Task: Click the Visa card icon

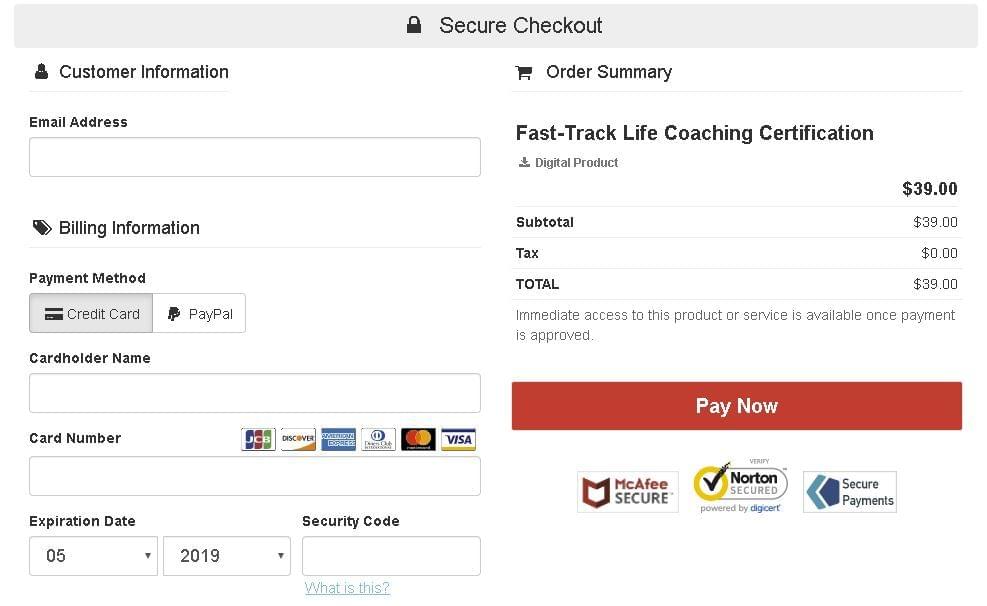Action: 458,439
